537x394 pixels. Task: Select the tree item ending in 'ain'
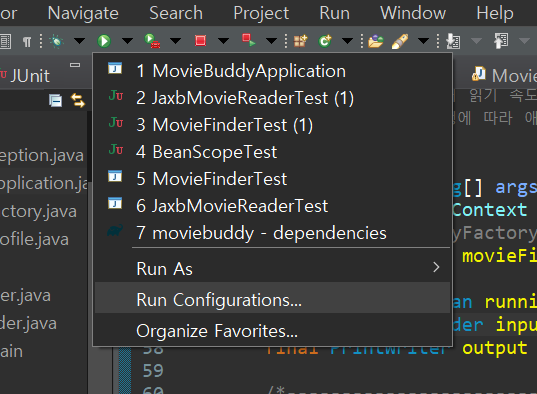12,352
